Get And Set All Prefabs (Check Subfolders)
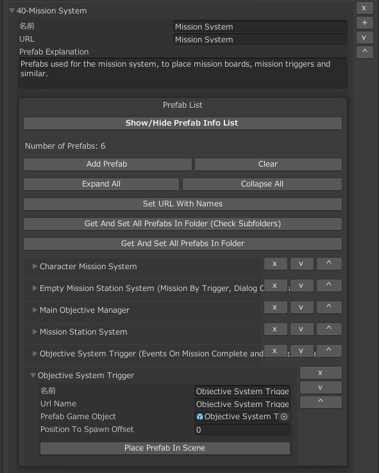Viewport: 379px width, 473px height. click(x=182, y=224)
